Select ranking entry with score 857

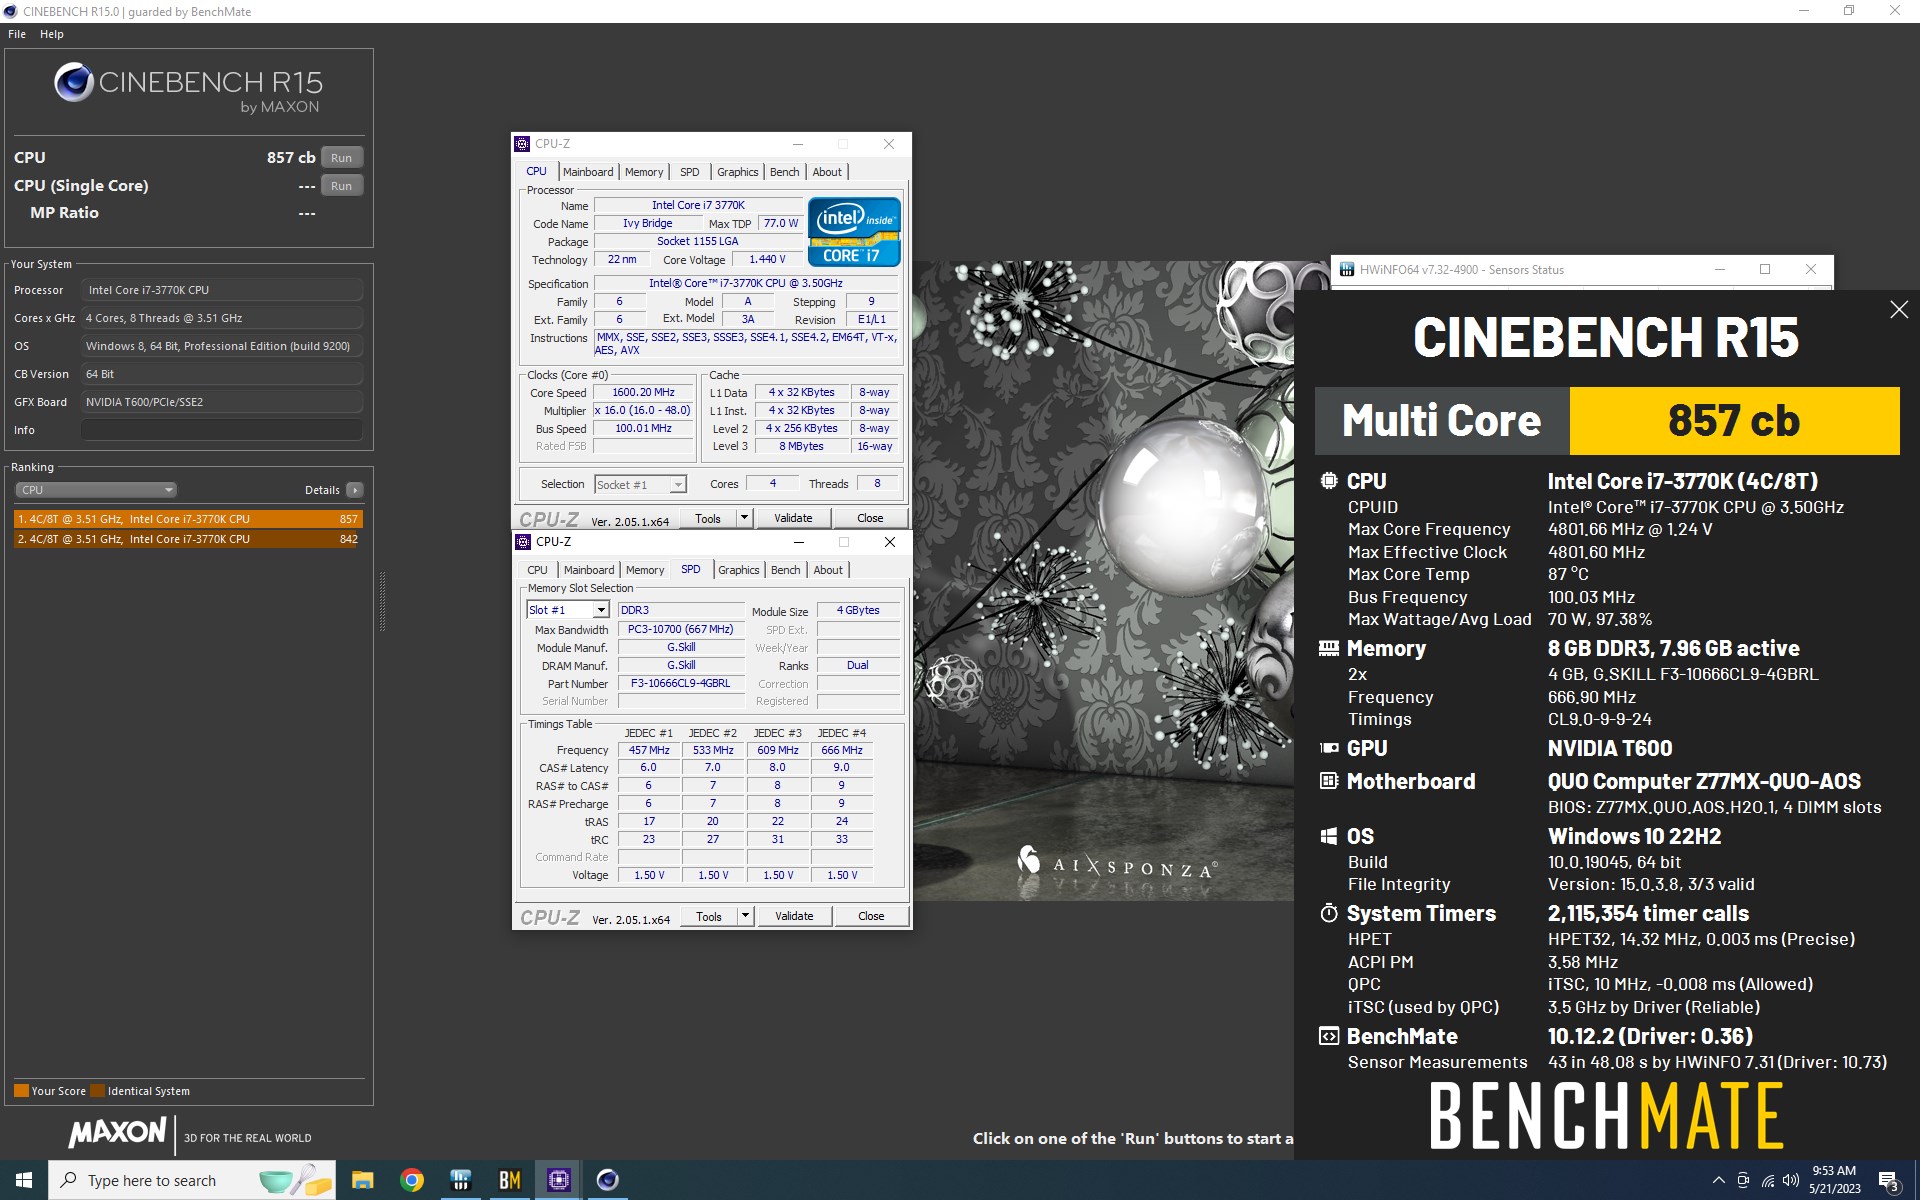188,519
